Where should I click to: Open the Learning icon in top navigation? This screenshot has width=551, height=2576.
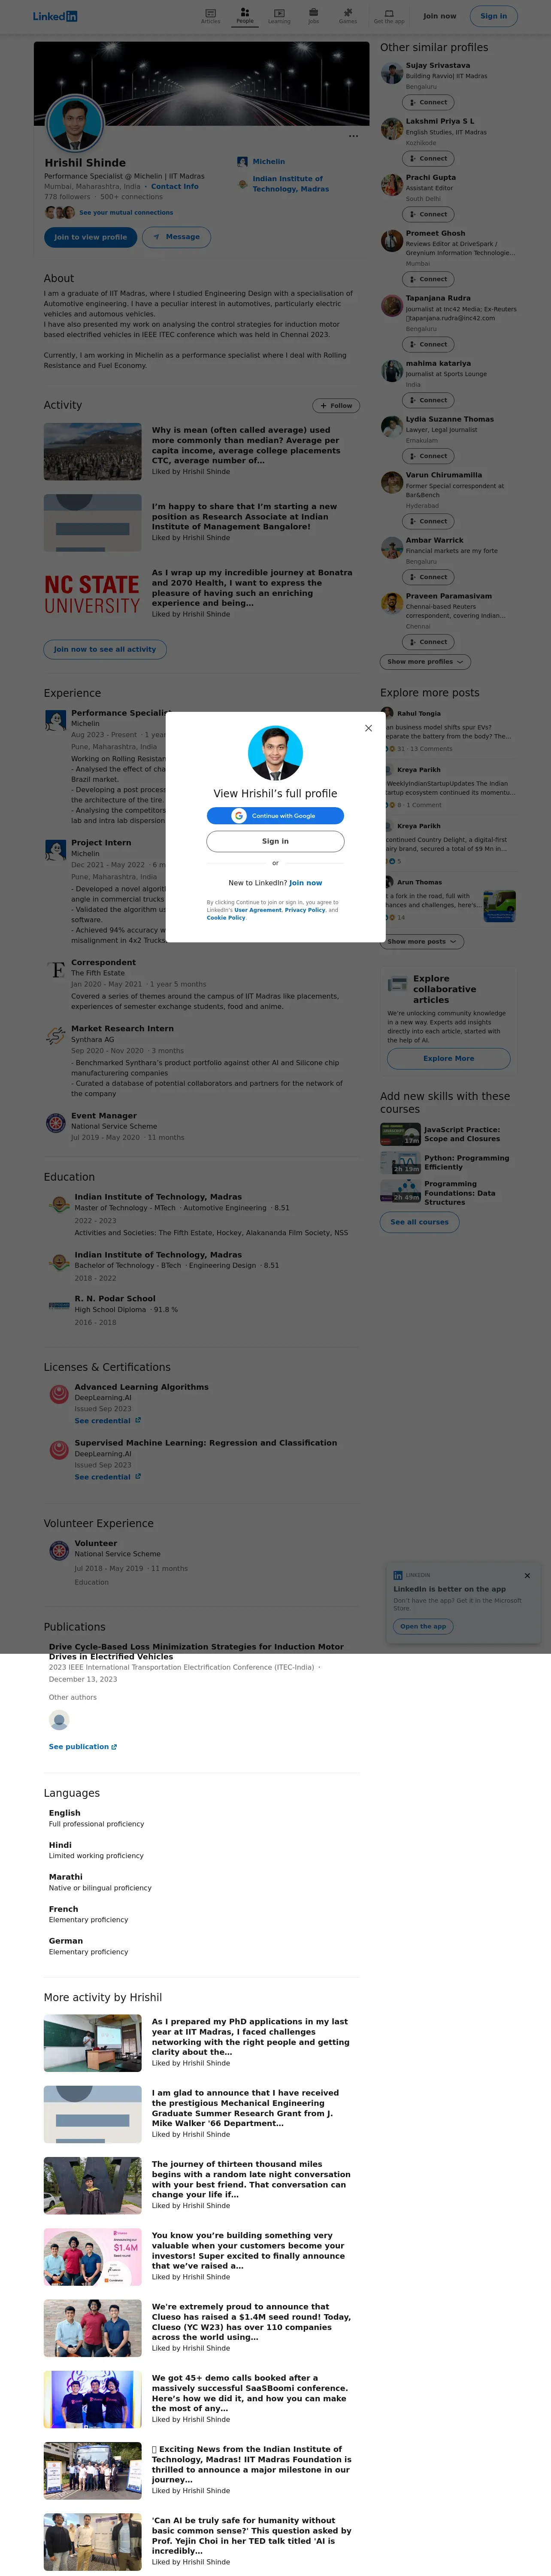click(x=279, y=15)
